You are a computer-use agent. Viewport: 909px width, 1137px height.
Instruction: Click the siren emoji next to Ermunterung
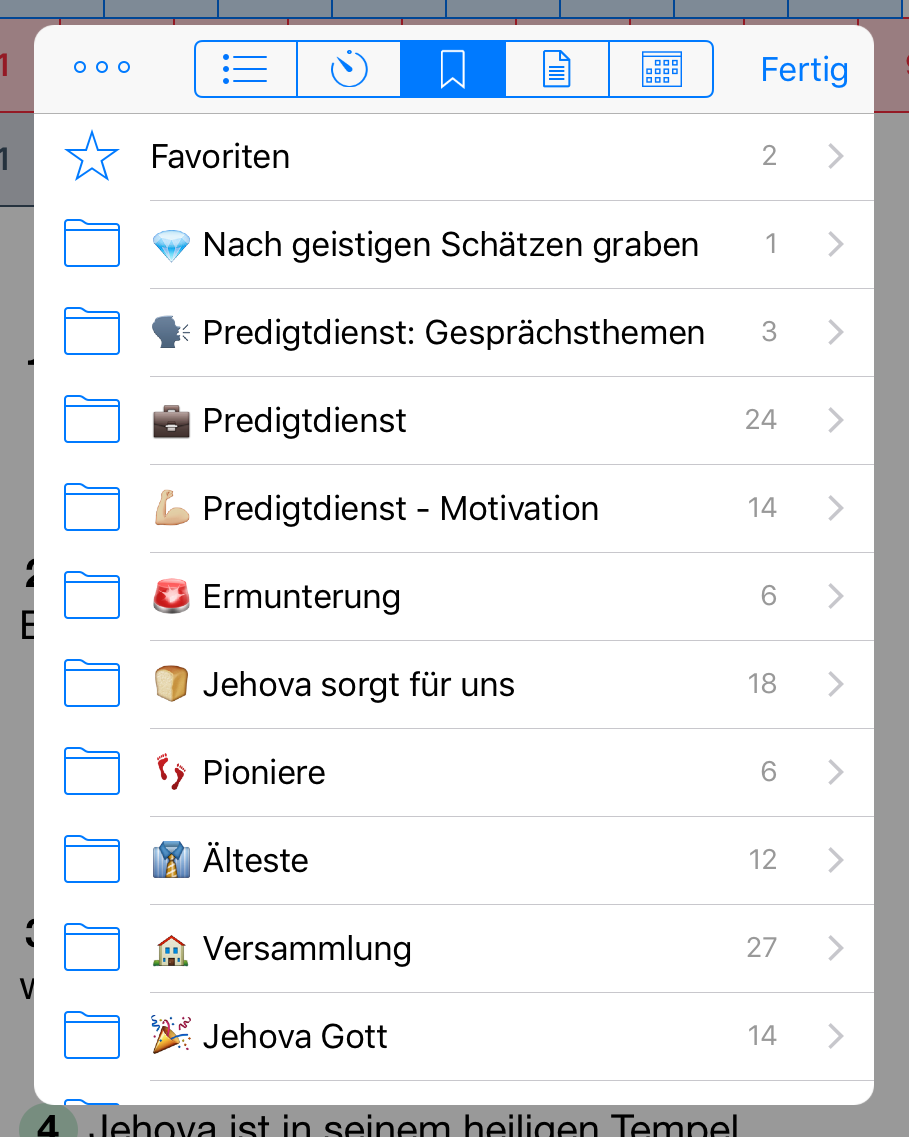tap(171, 597)
